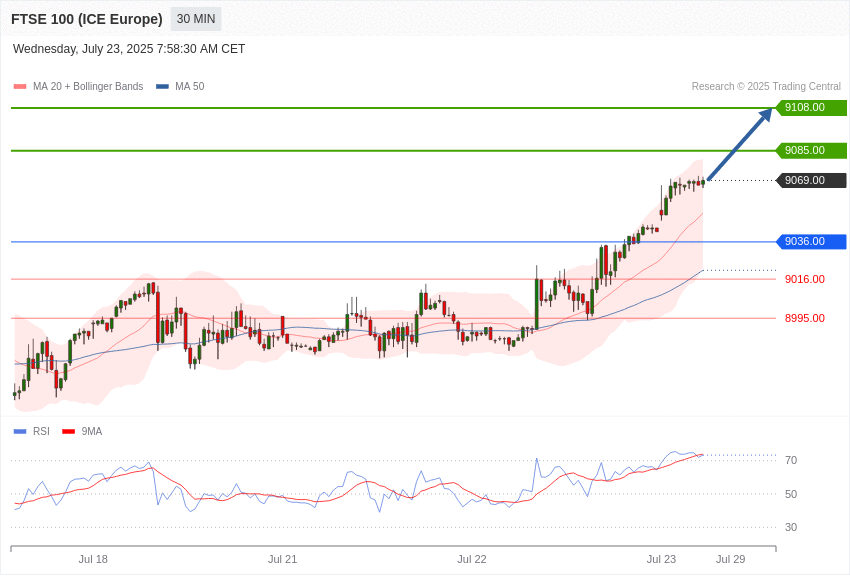Screen dimensions: 850x576
Task: Toggle the MA 50 legend label
Action: (x=190, y=87)
